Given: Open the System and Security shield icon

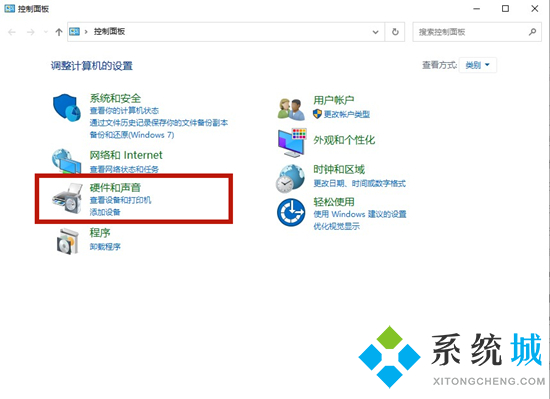Looking at the screenshot, I should [67, 107].
